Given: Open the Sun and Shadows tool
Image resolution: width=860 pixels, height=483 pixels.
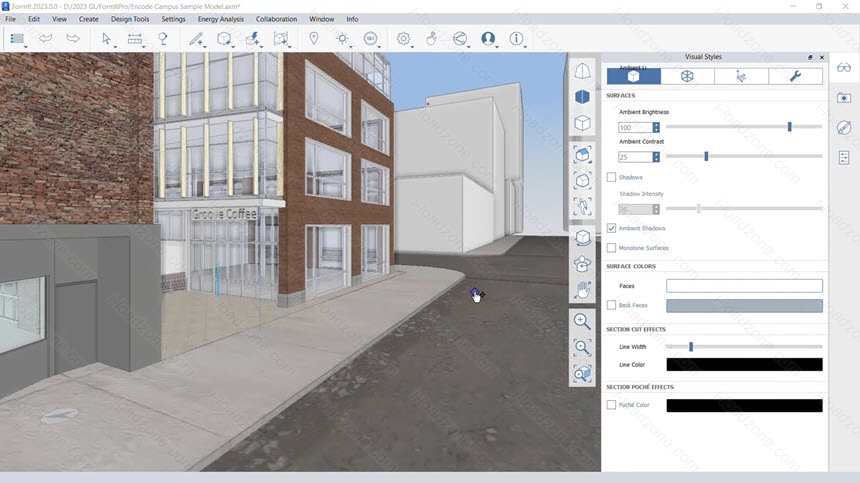Looking at the screenshot, I should click(342, 38).
